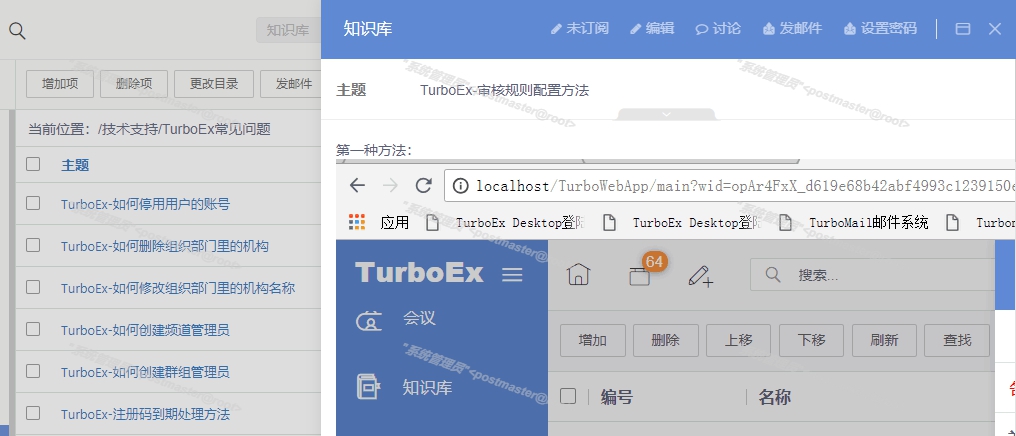Check box for TurboEx-如何创建群组管理员

pyautogui.click(x=33, y=371)
